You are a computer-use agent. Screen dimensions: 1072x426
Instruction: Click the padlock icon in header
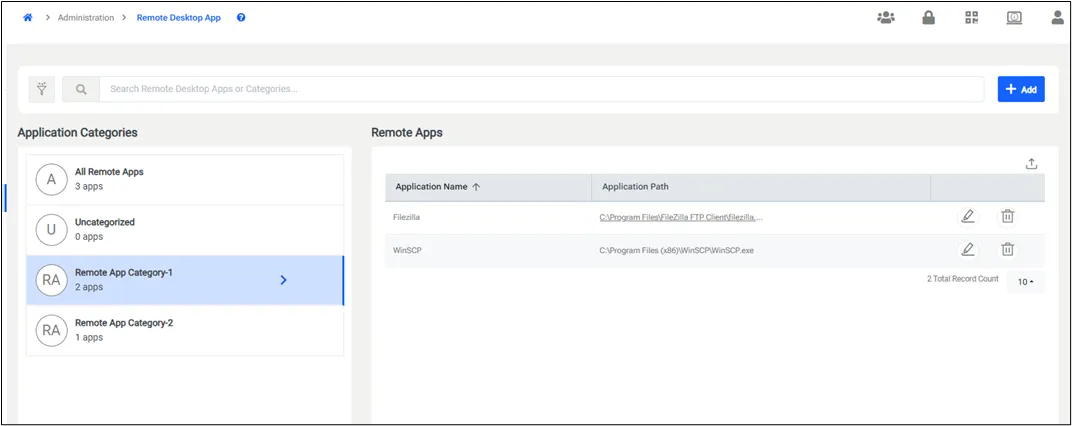(x=928, y=18)
